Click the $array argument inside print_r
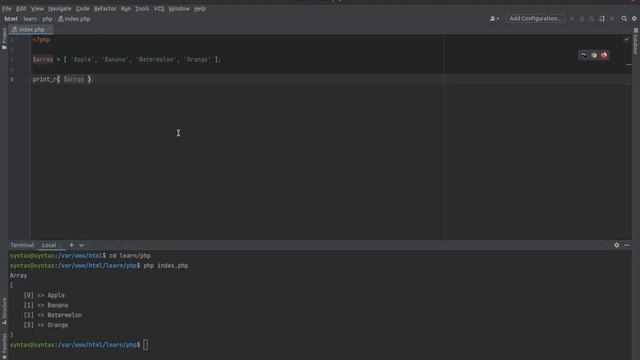Image resolution: width=640 pixels, height=360 pixels. (x=74, y=79)
